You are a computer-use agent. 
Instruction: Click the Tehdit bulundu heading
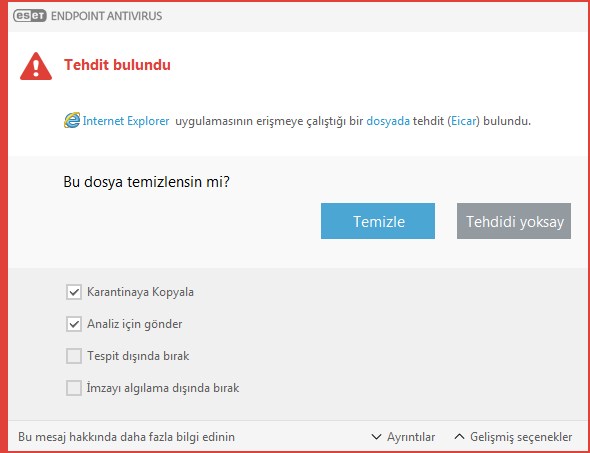[117, 65]
